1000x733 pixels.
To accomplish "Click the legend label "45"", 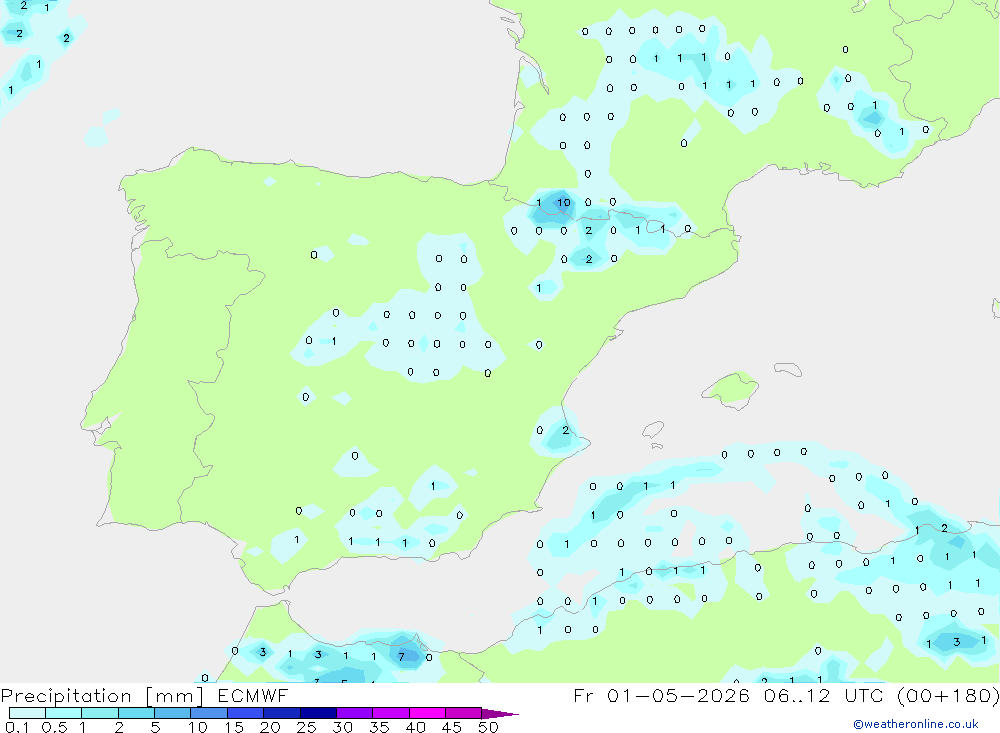I will [452, 727].
